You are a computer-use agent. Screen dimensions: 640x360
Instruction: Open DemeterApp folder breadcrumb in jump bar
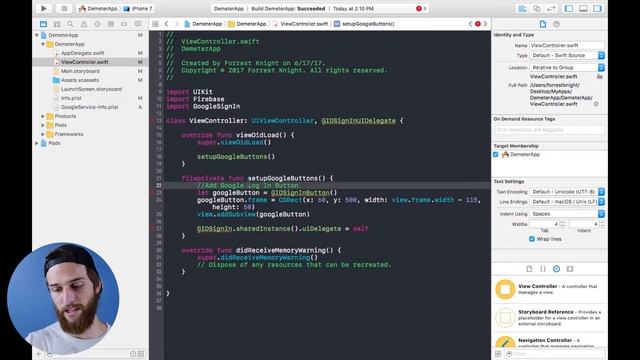point(247,24)
